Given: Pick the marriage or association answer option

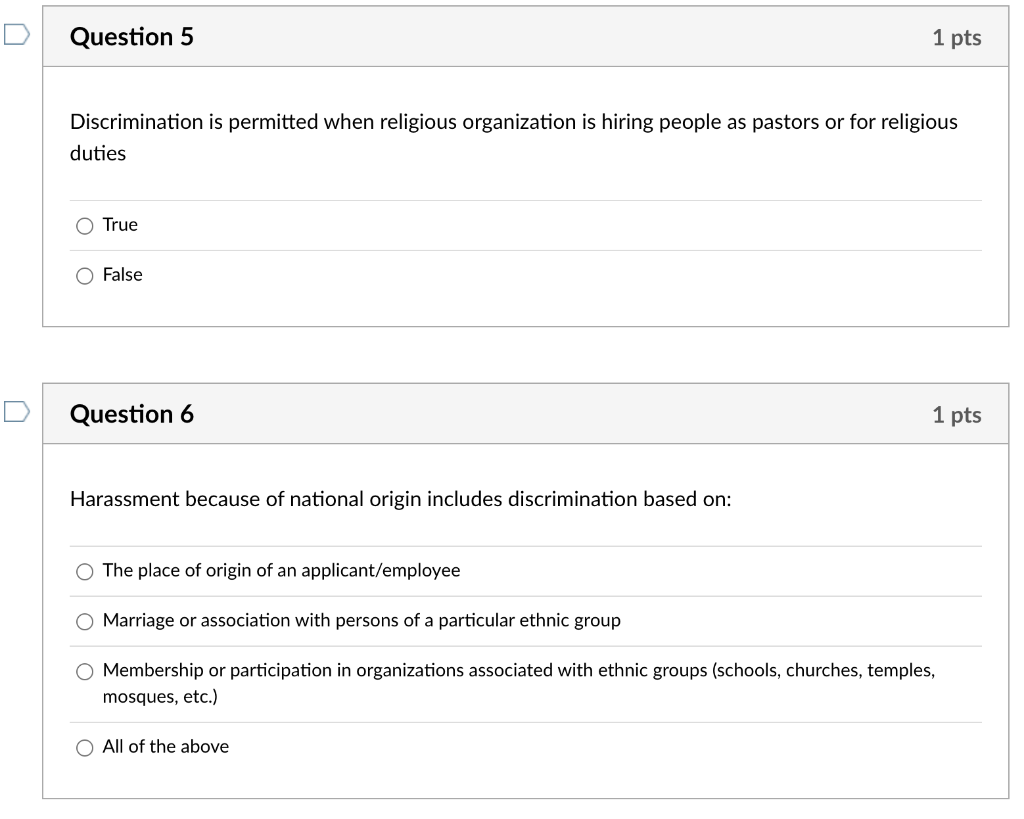Looking at the screenshot, I should pos(85,621).
